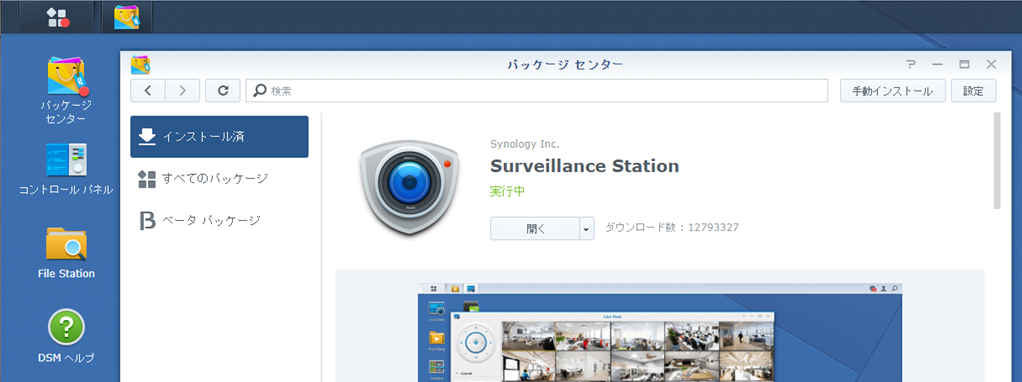Click the help question mark in window title bar
The height and width of the screenshot is (382, 1022).
click(x=911, y=65)
